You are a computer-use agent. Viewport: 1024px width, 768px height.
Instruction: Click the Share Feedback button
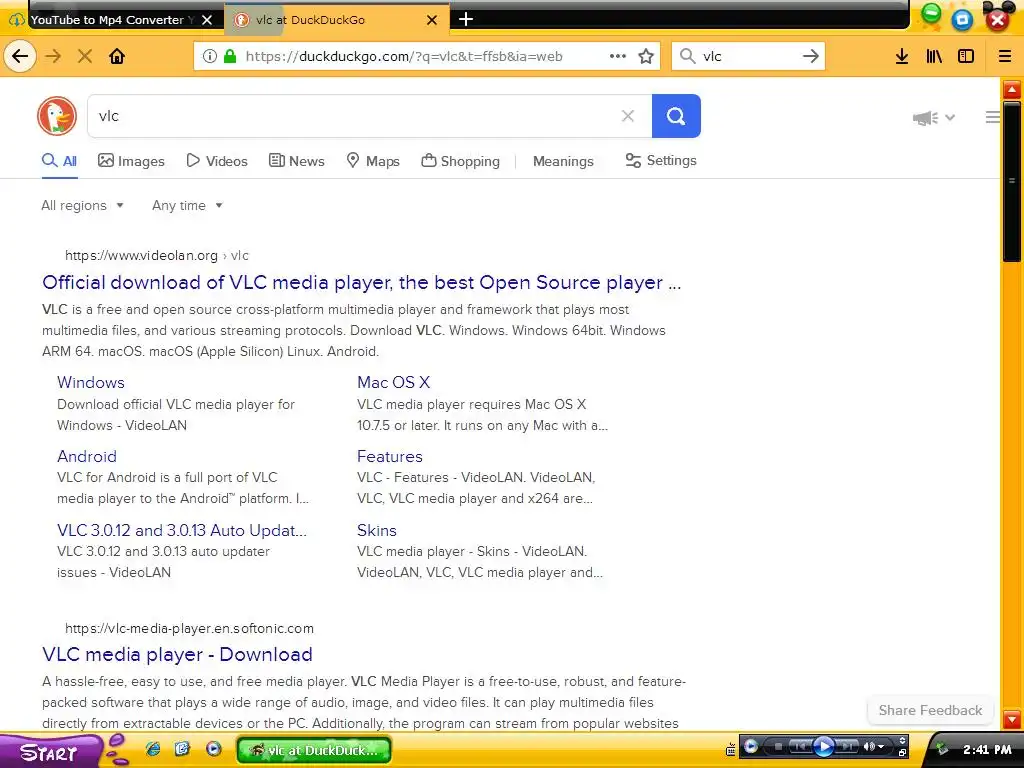coord(930,710)
